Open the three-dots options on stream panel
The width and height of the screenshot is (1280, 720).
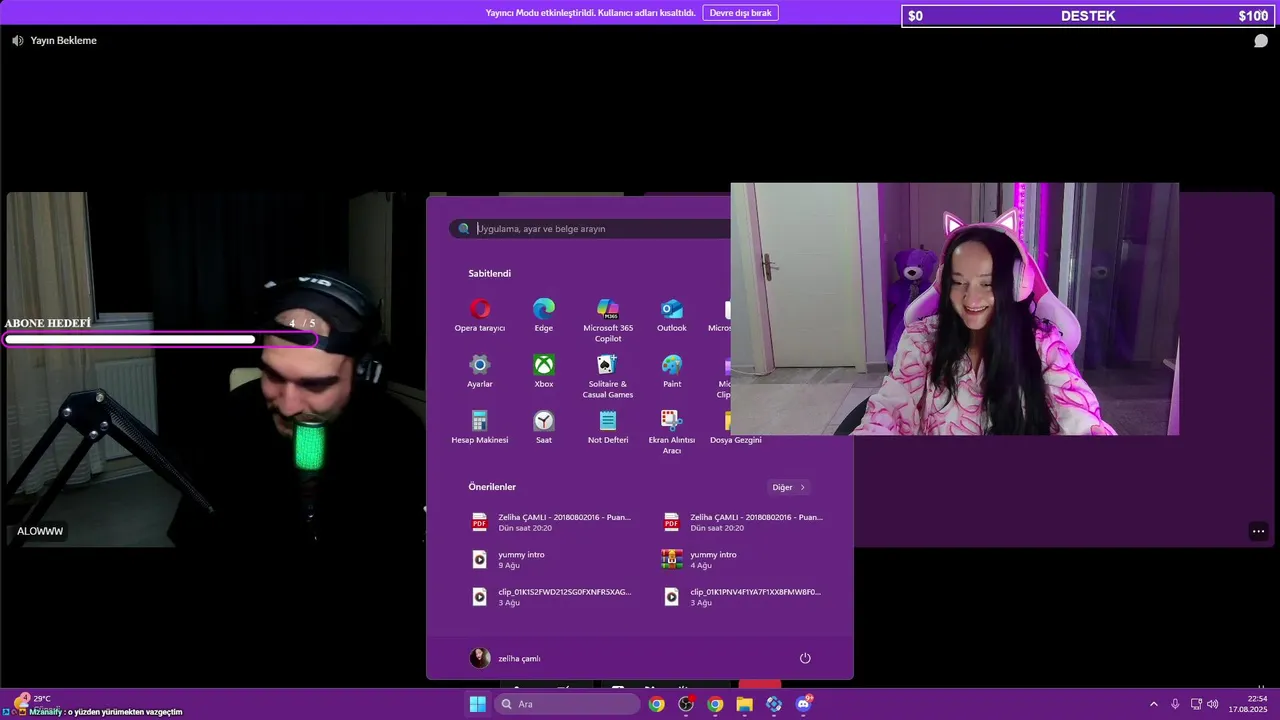coord(1258,531)
